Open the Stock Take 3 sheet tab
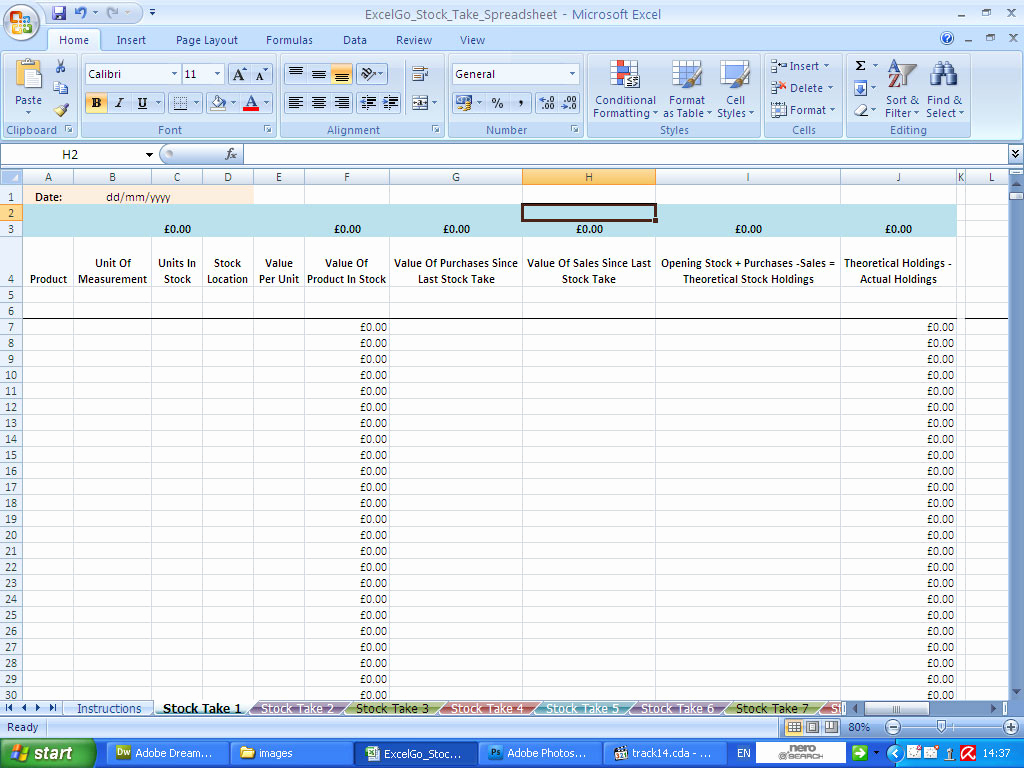 (x=392, y=708)
